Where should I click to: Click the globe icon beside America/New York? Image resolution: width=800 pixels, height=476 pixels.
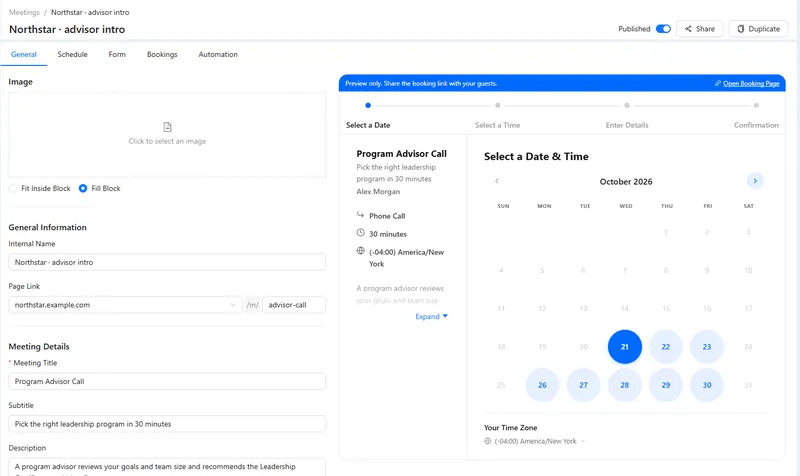click(360, 250)
